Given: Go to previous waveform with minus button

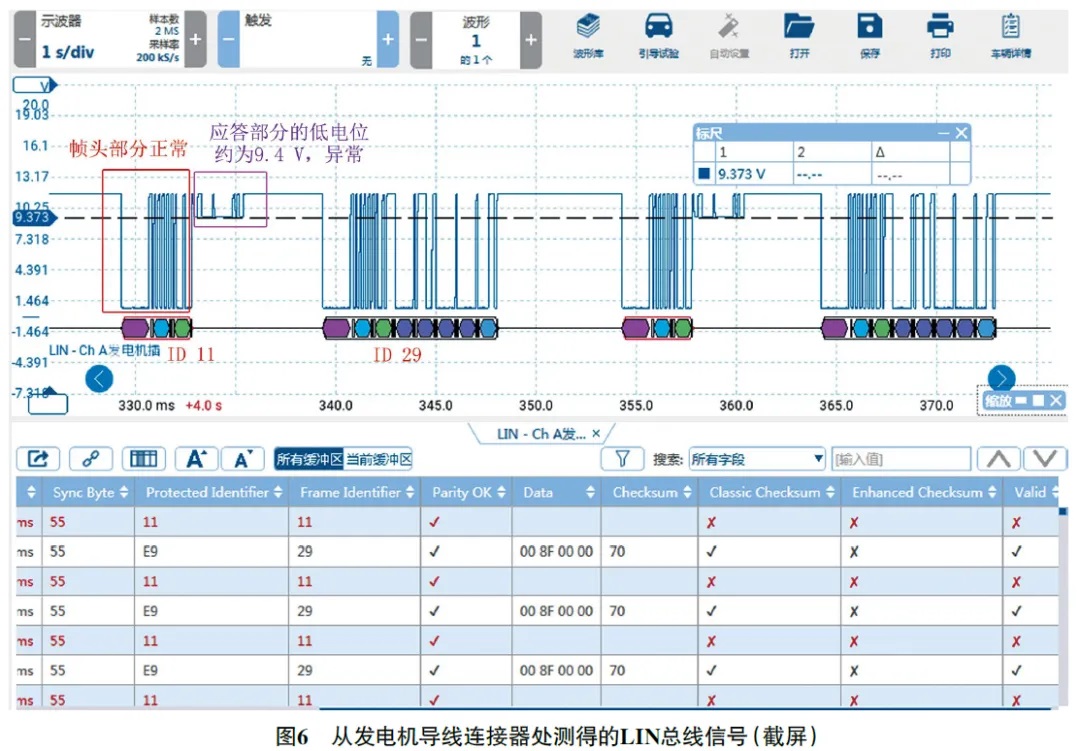Looking at the screenshot, I should click(x=421, y=39).
